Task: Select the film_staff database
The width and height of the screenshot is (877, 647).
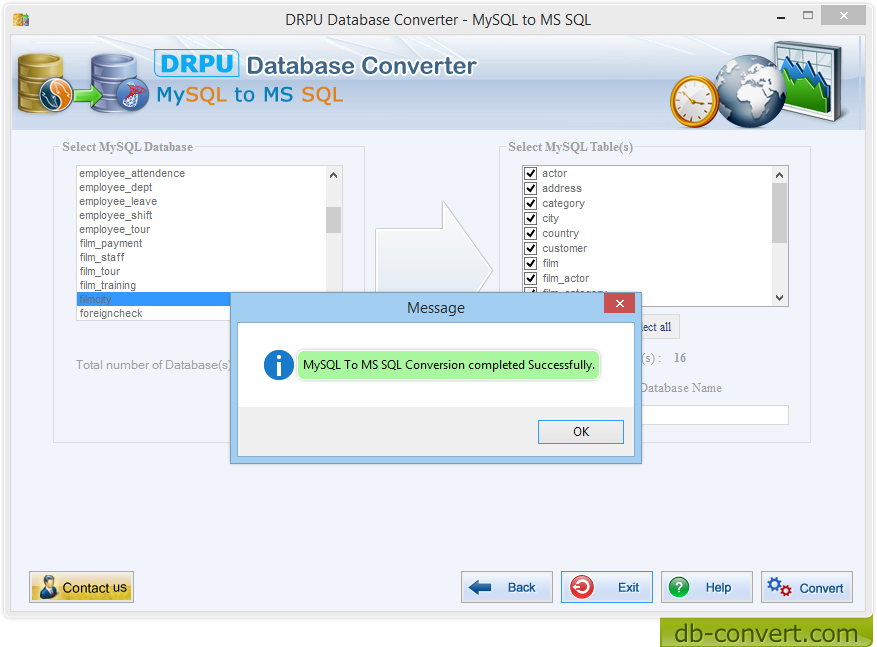Action: (x=201, y=257)
